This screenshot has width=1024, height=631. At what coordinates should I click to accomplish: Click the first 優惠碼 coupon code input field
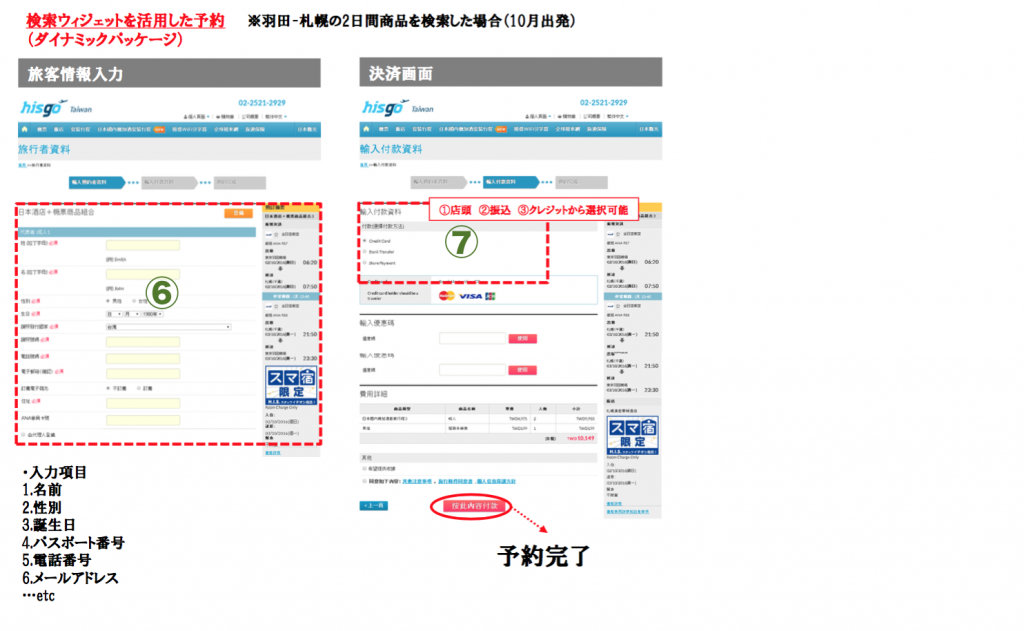pyautogui.click(x=471, y=339)
